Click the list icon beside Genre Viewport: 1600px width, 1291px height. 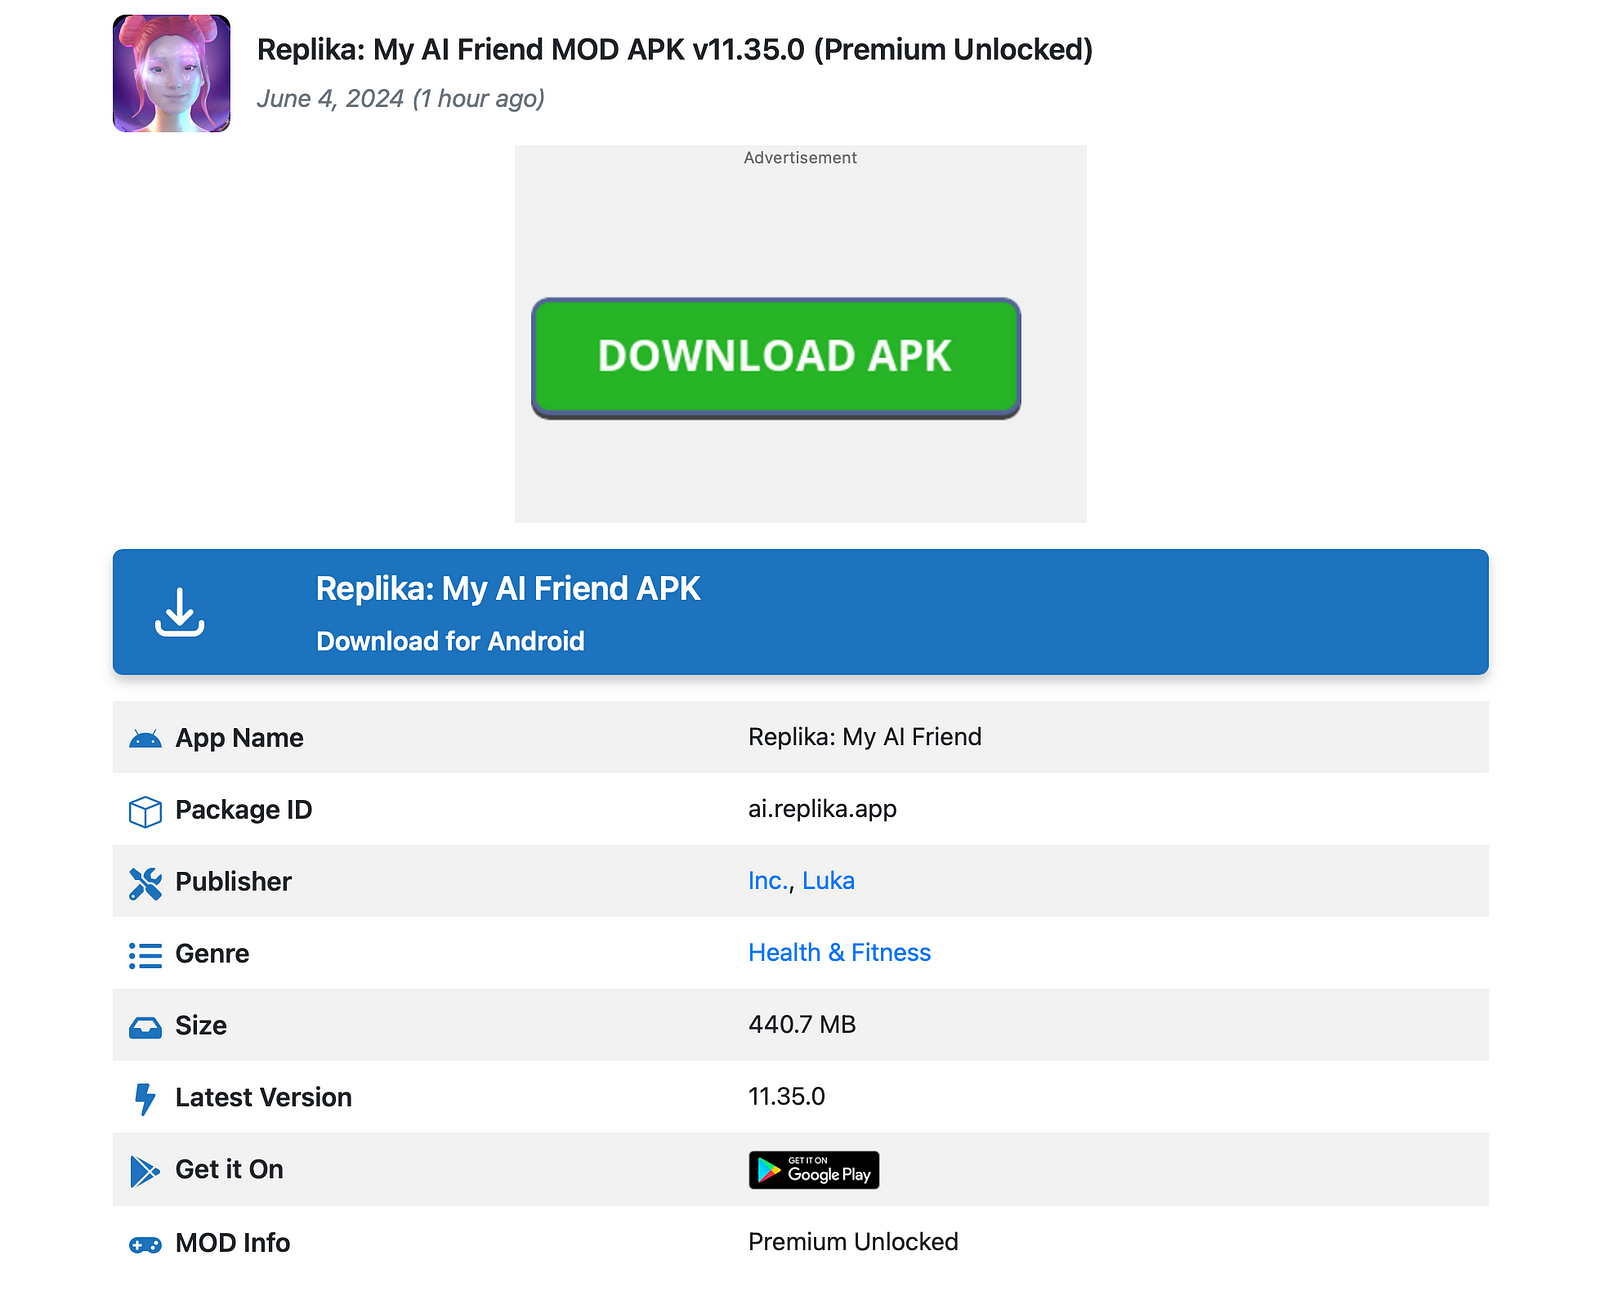[145, 955]
